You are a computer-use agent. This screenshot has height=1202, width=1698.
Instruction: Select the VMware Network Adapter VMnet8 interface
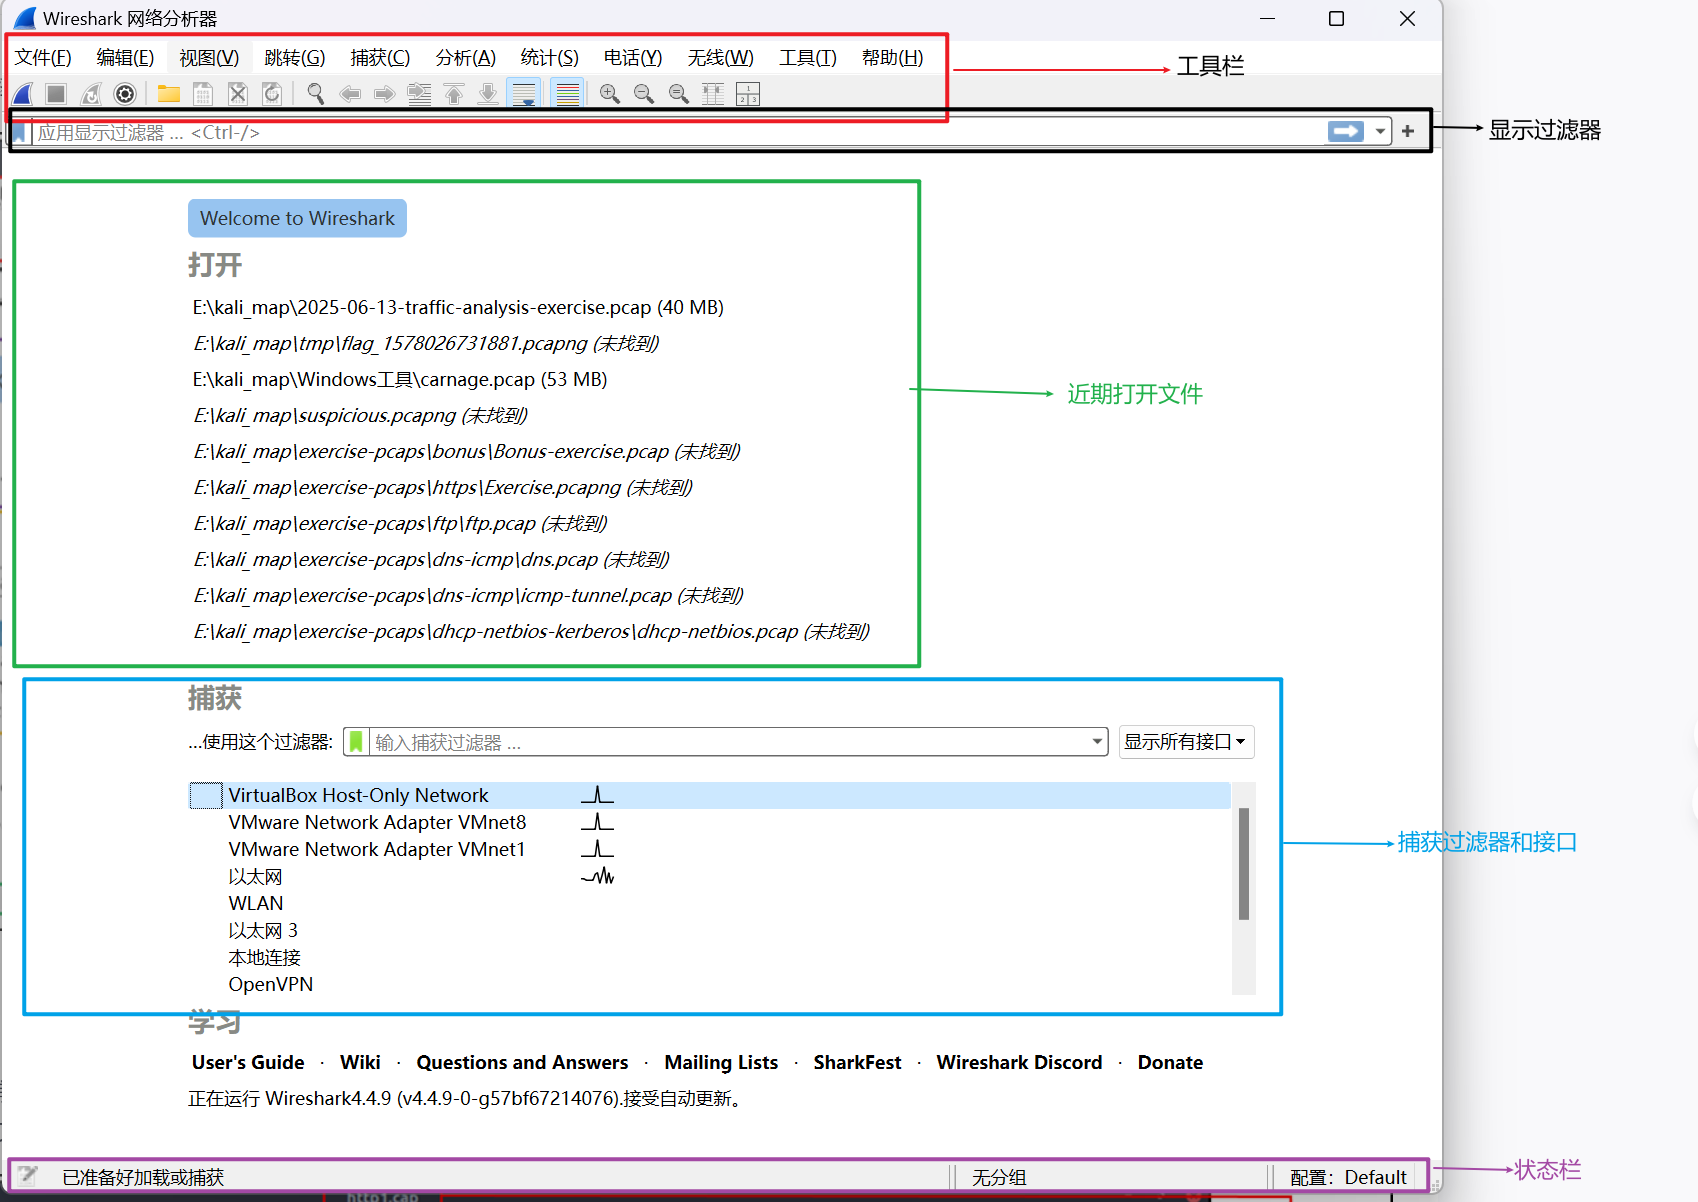point(710,822)
